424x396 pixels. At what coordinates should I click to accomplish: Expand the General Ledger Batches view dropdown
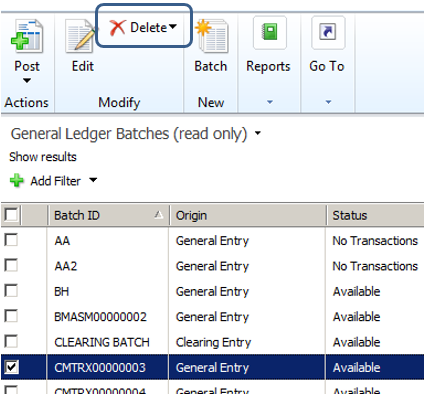(x=257, y=133)
